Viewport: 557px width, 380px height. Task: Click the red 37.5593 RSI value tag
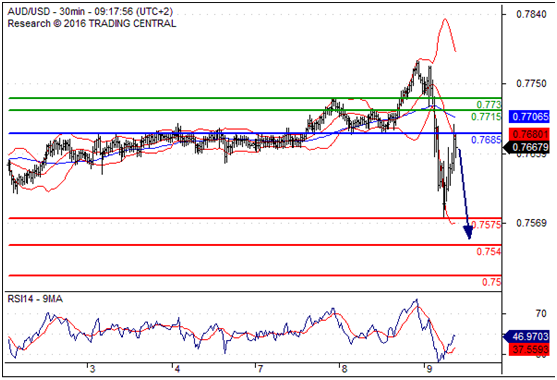(x=529, y=349)
